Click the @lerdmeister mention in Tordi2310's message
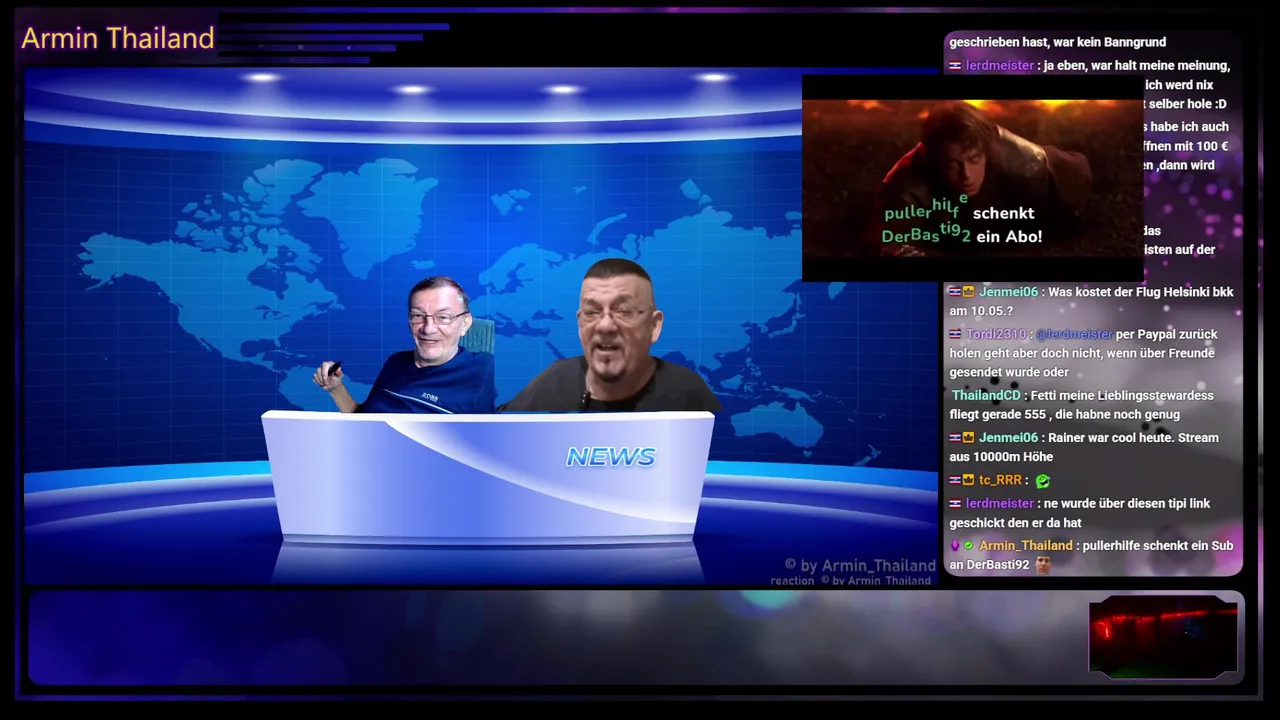1280x720 pixels. click(1074, 334)
